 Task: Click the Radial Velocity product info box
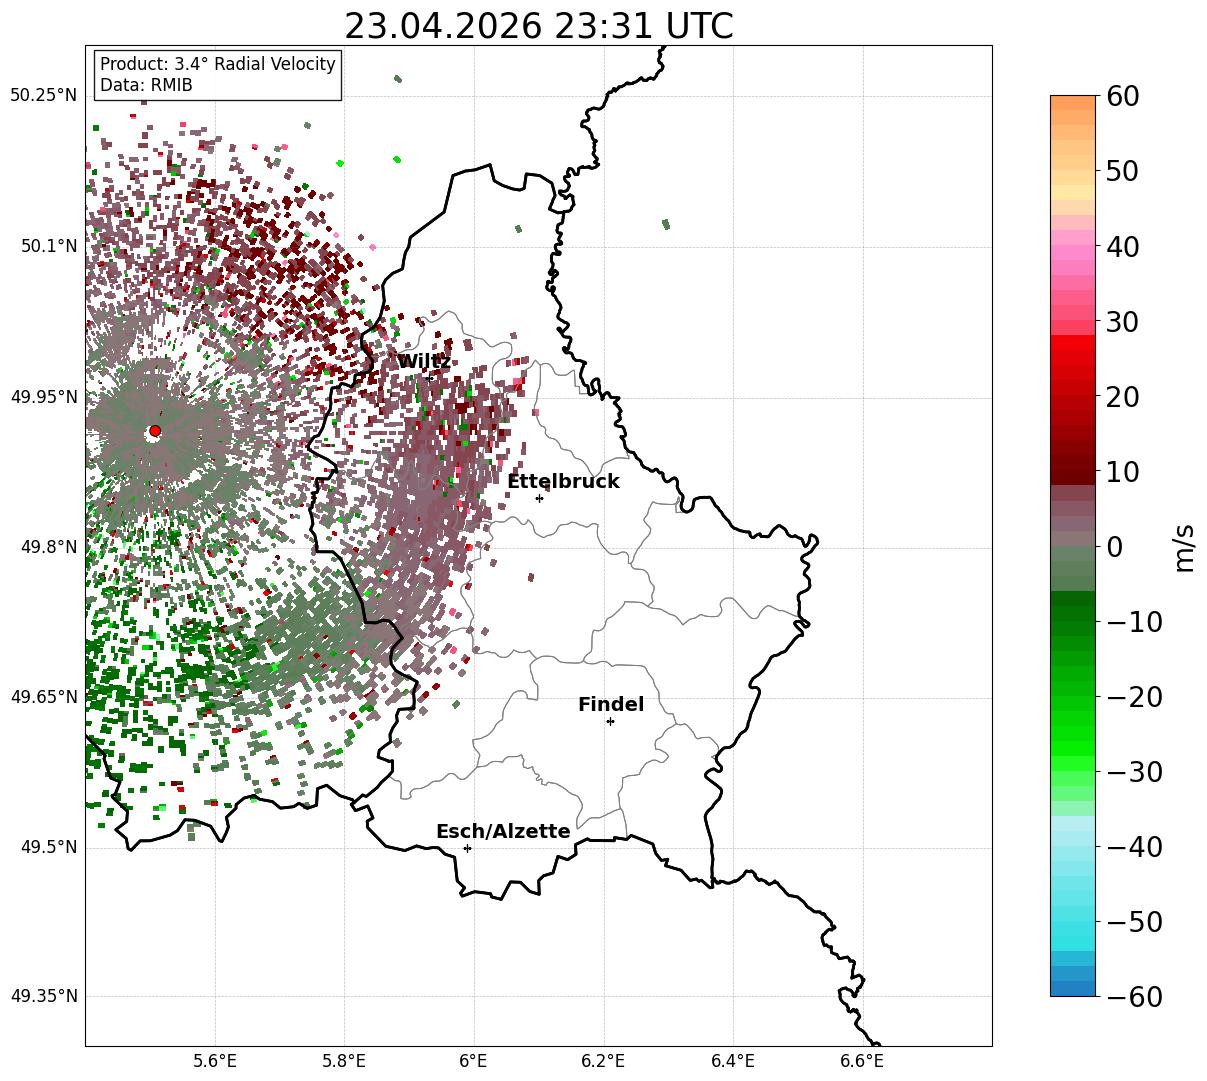click(x=218, y=75)
